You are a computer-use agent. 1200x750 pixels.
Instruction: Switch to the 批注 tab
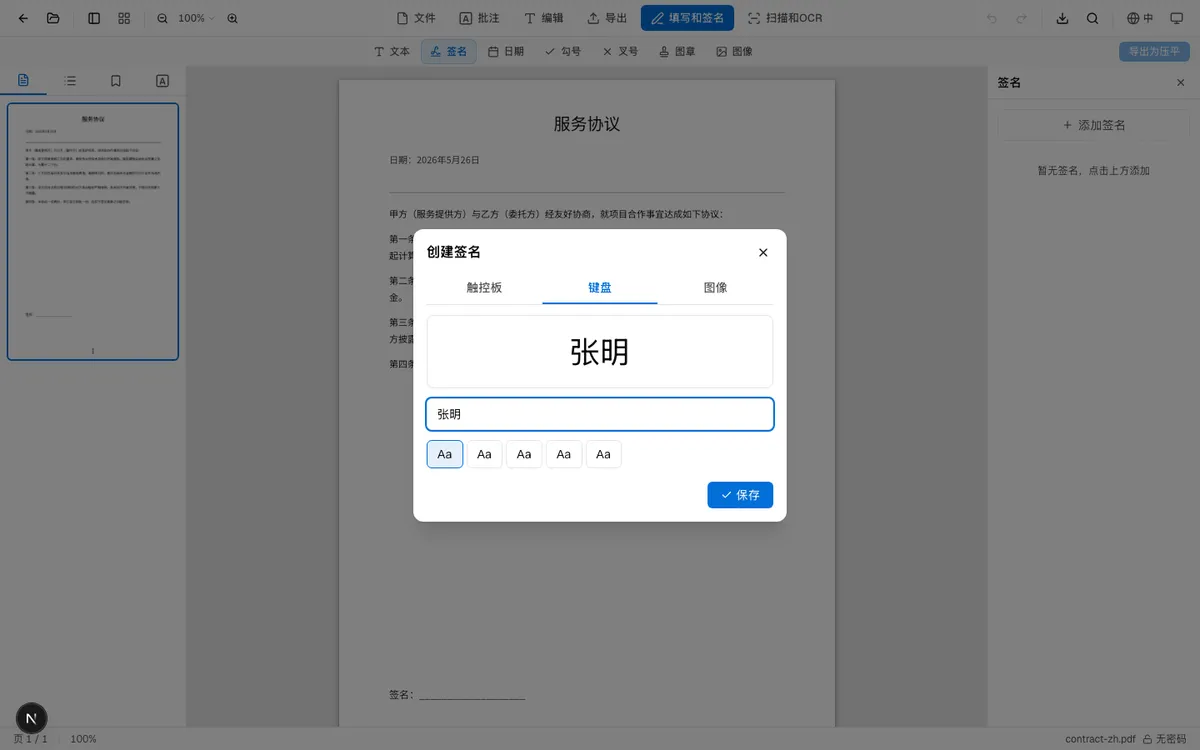coord(479,18)
